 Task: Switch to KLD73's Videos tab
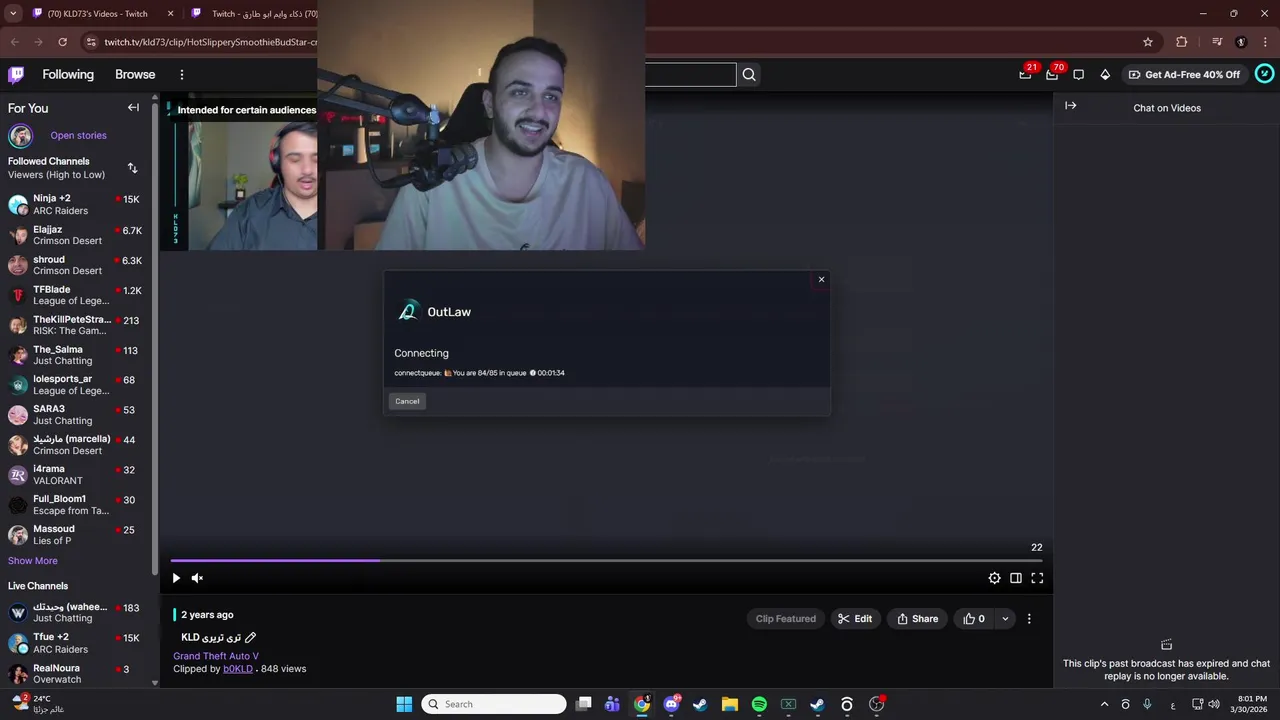coord(98,14)
